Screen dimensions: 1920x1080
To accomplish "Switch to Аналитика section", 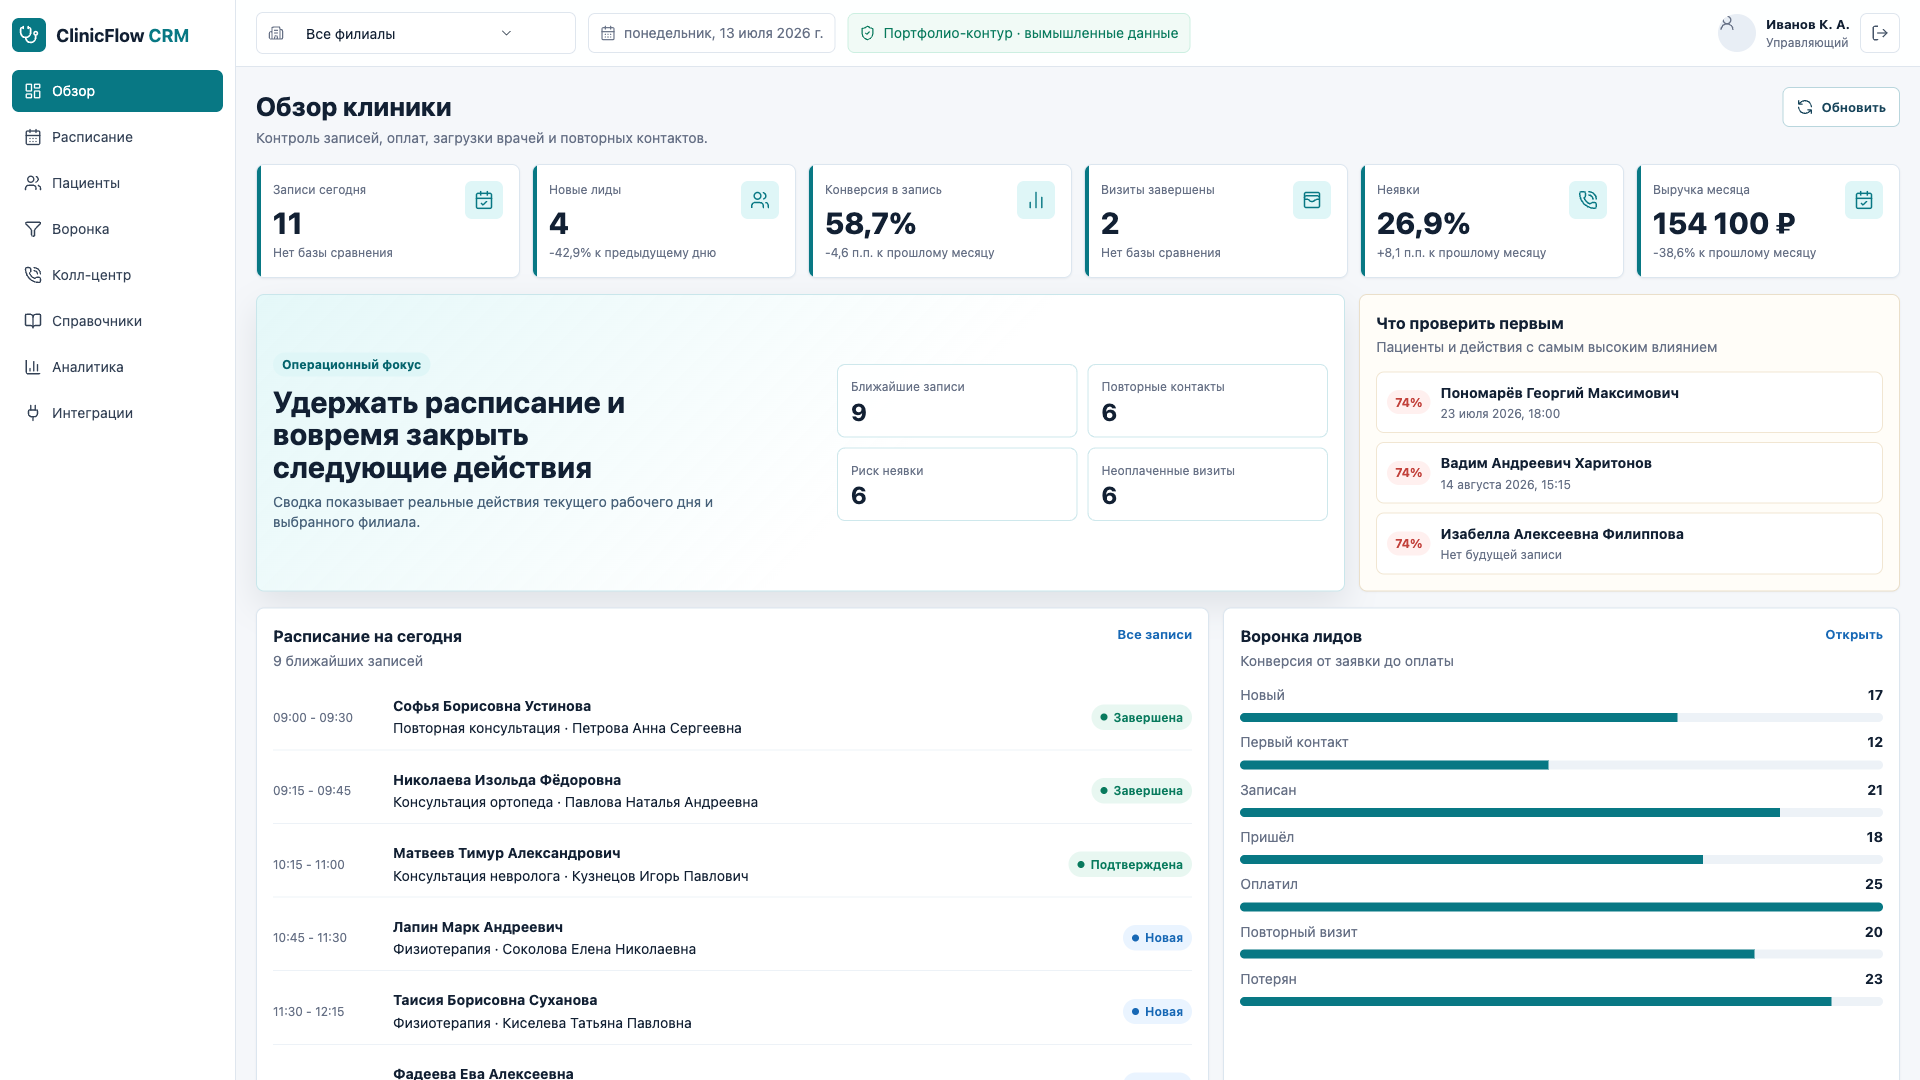I will (x=117, y=367).
